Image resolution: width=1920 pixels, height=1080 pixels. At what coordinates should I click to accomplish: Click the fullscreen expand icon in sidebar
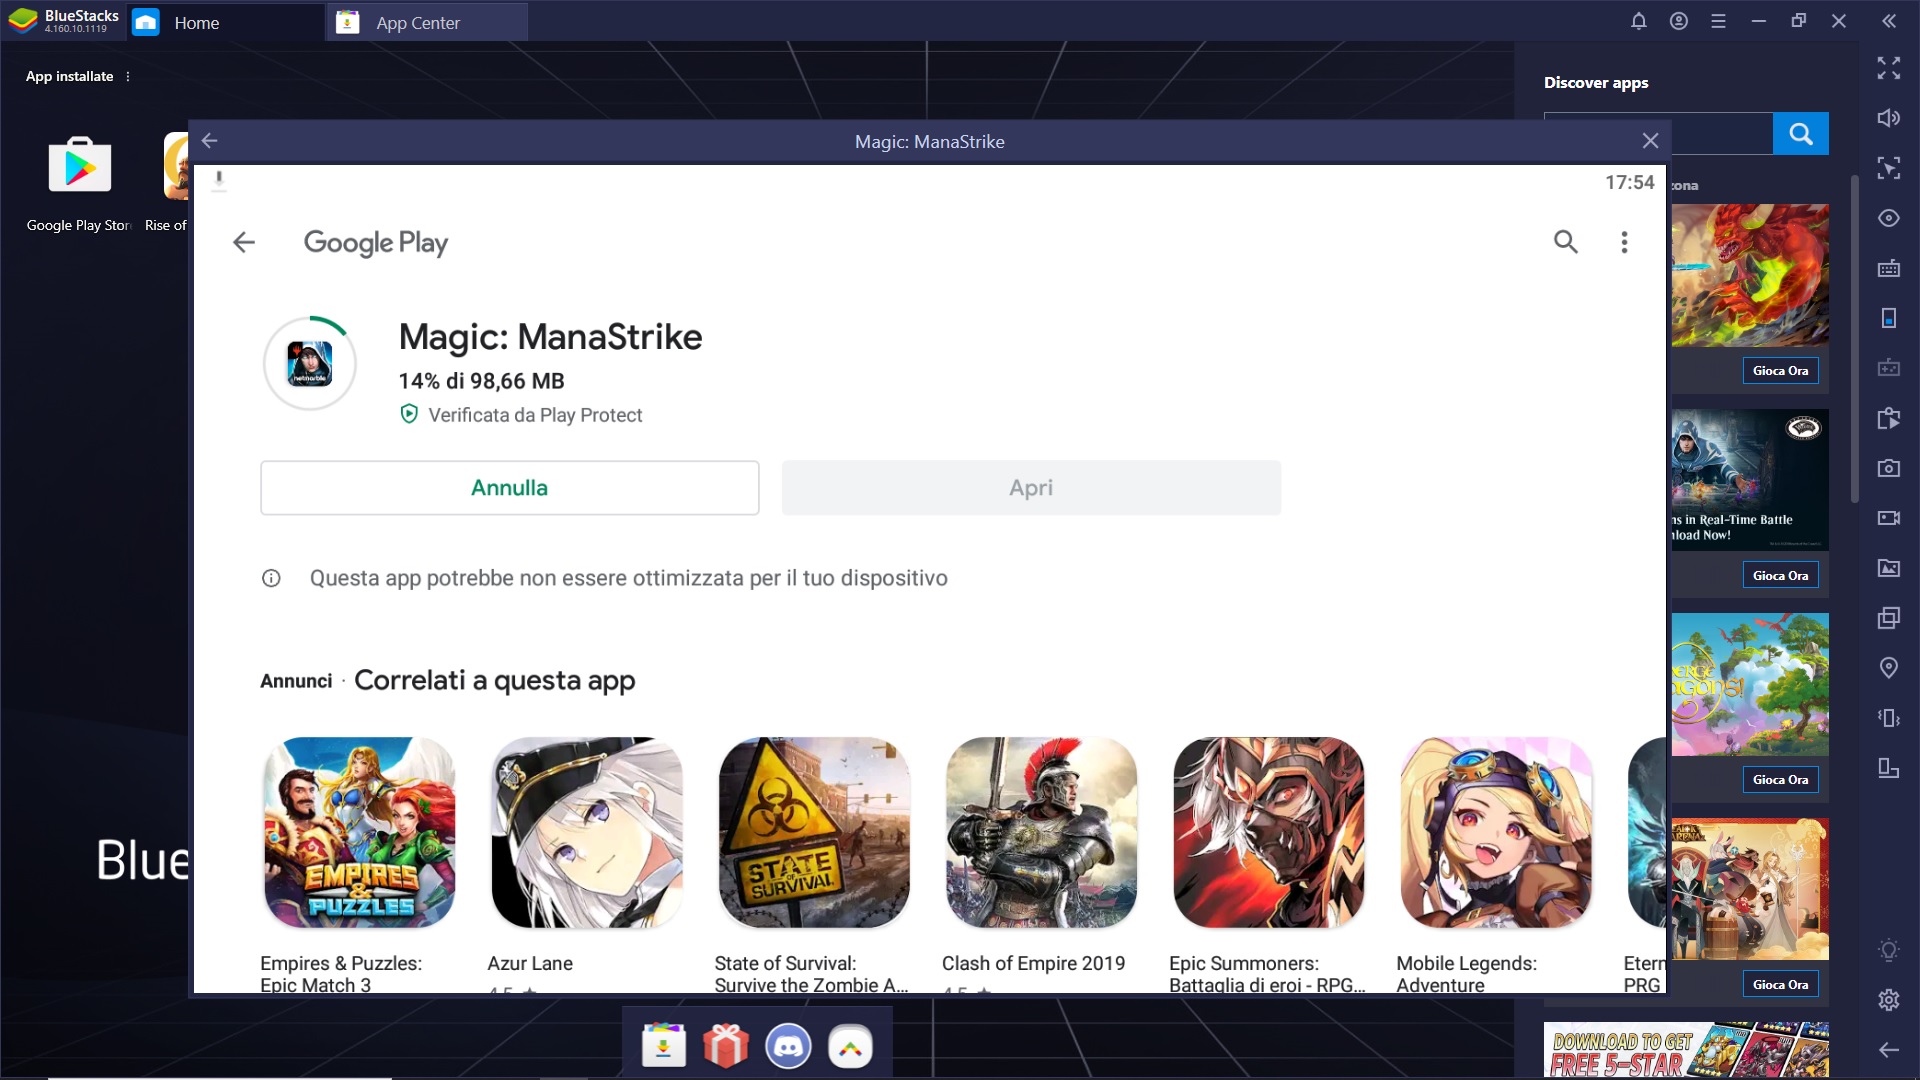point(1888,68)
